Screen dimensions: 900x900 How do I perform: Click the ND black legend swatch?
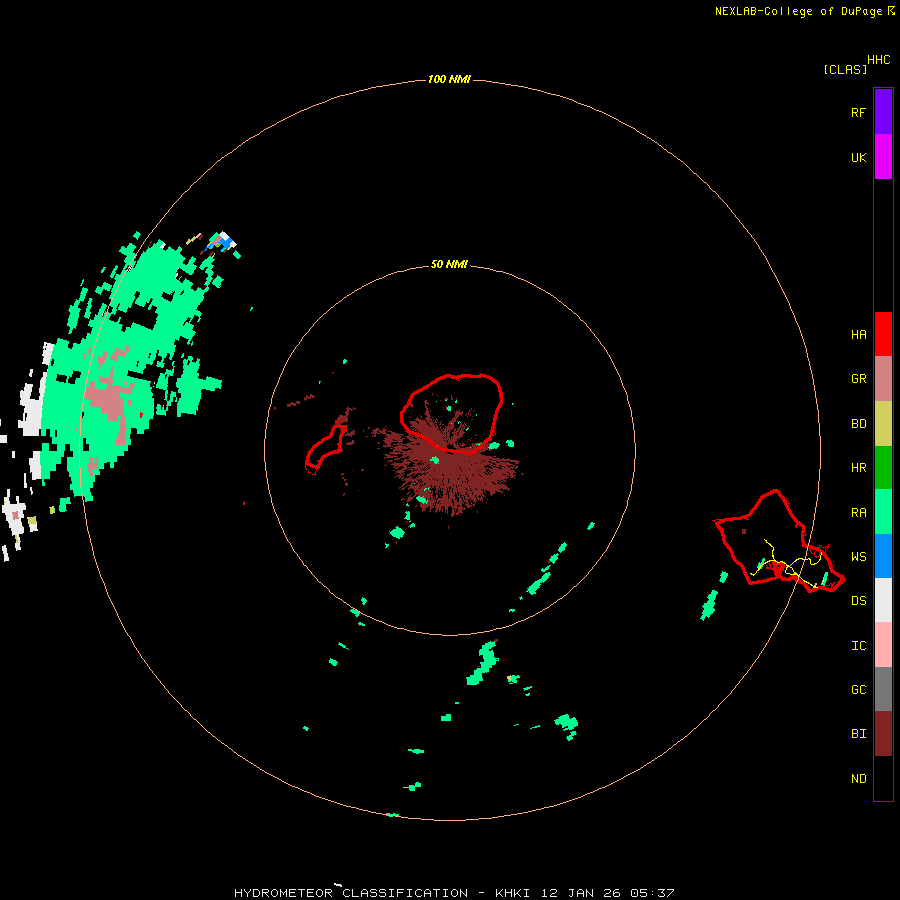tap(883, 778)
